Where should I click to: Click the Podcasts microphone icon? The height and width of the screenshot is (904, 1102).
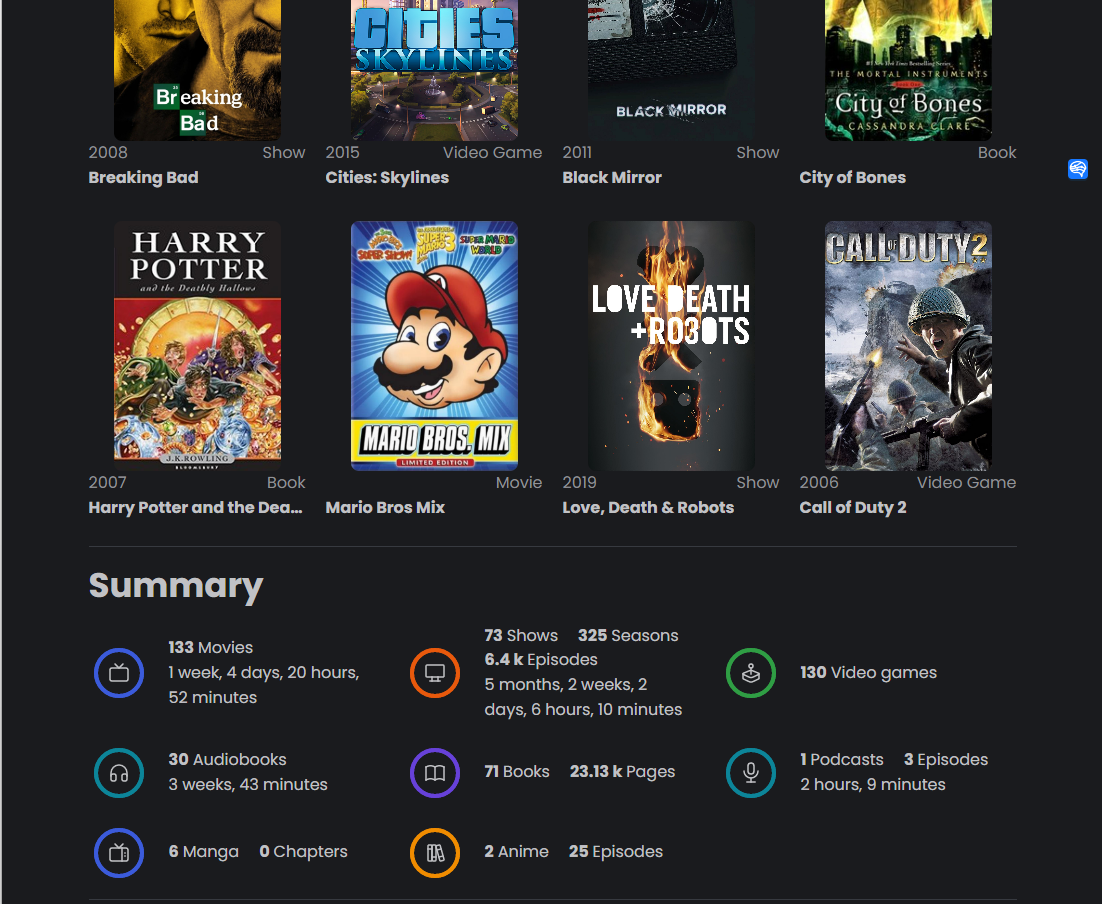(751, 773)
